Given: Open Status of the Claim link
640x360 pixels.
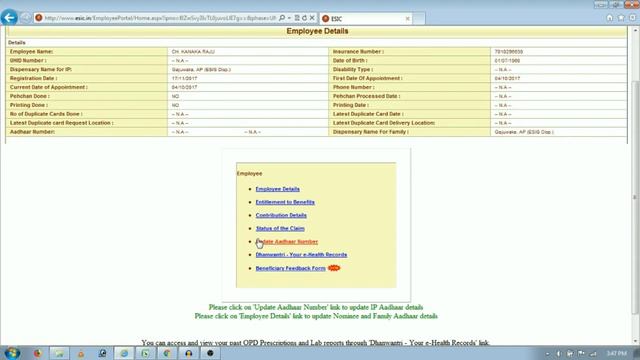Looking at the screenshot, I should point(280,228).
